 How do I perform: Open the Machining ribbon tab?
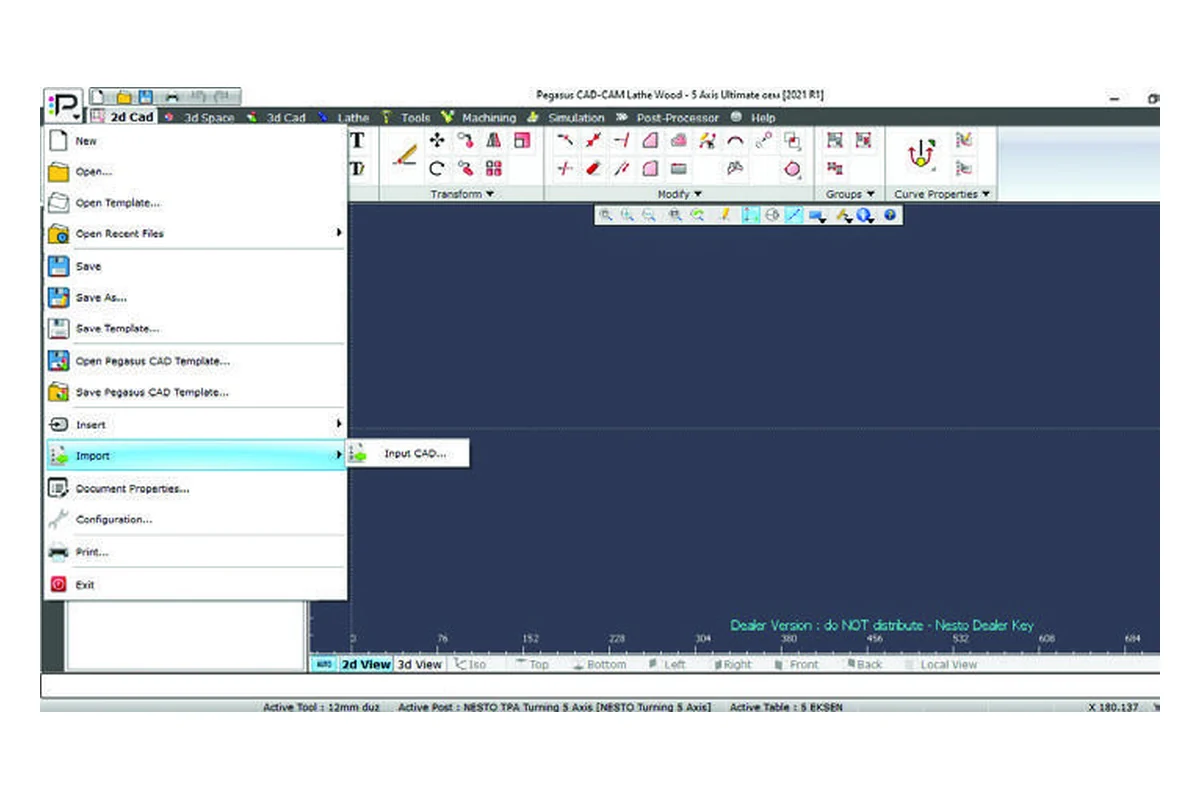pos(481,118)
